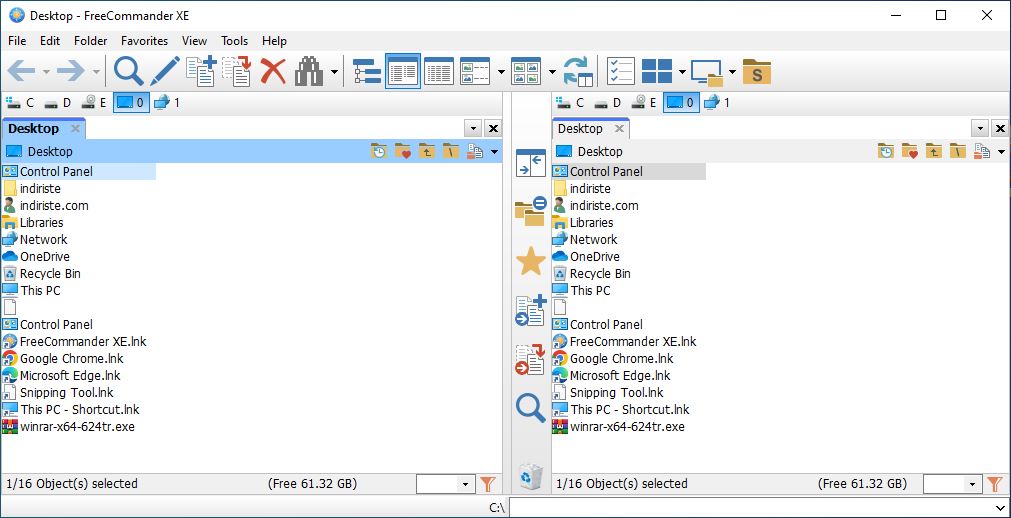Select desktop drive 0 in left panel
This screenshot has width=1011, height=518.
coord(132,103)
